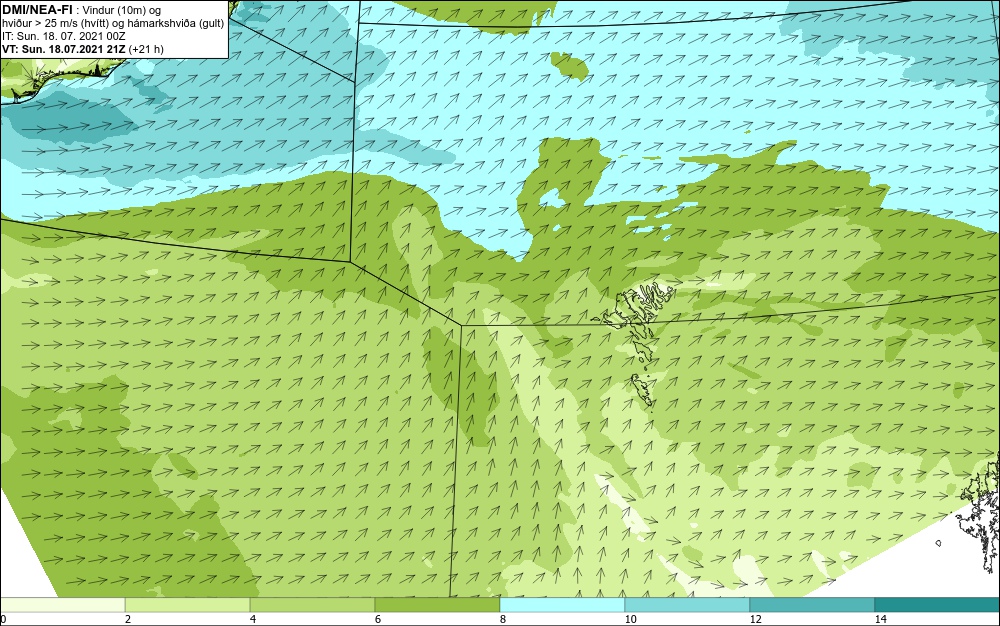
Task: Click the 12–14 m/s legend color swatch
Action: pos(812,605)
